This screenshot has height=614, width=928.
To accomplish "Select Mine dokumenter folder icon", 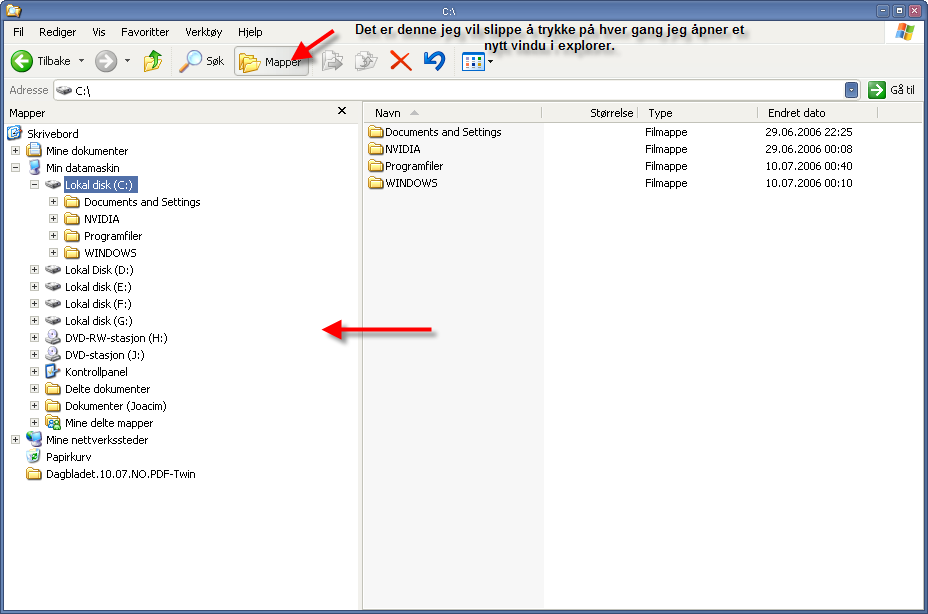I will point(34,150).
